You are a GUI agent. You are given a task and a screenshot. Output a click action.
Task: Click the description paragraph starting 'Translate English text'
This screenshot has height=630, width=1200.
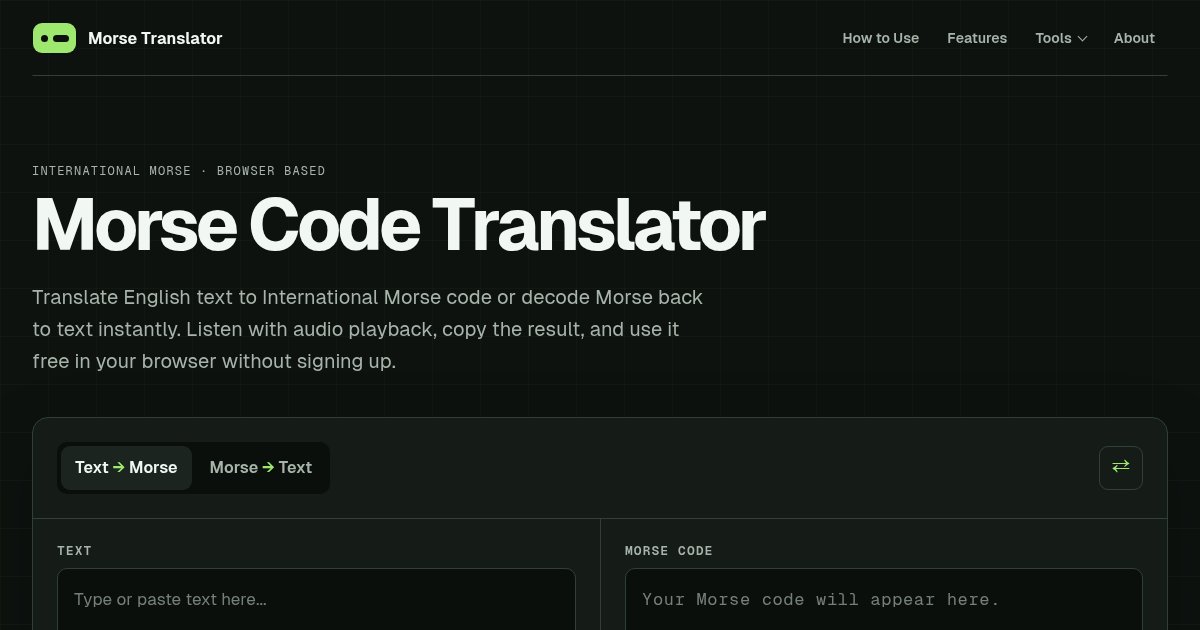click(x=368, y=329)
